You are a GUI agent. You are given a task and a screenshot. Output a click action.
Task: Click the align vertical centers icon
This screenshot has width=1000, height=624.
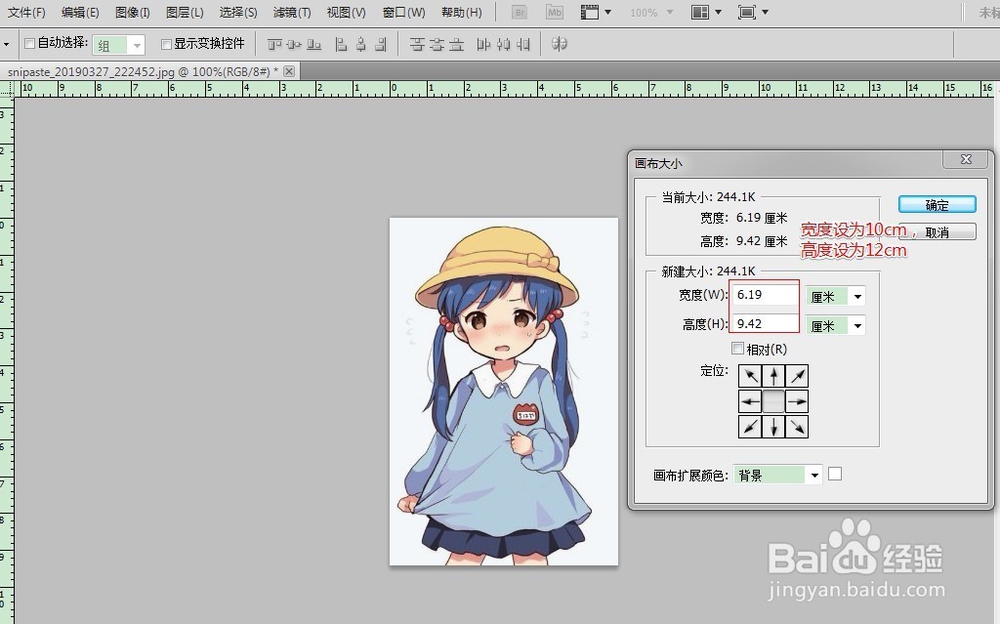[294, 44]
